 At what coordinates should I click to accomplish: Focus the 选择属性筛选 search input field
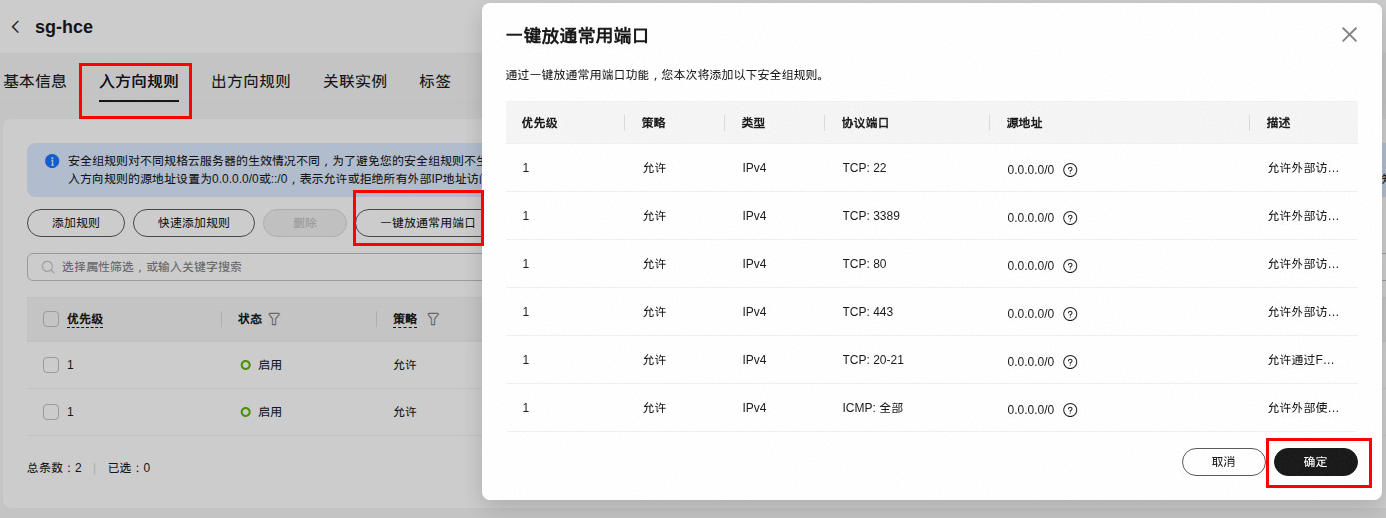tap(256, 267)
